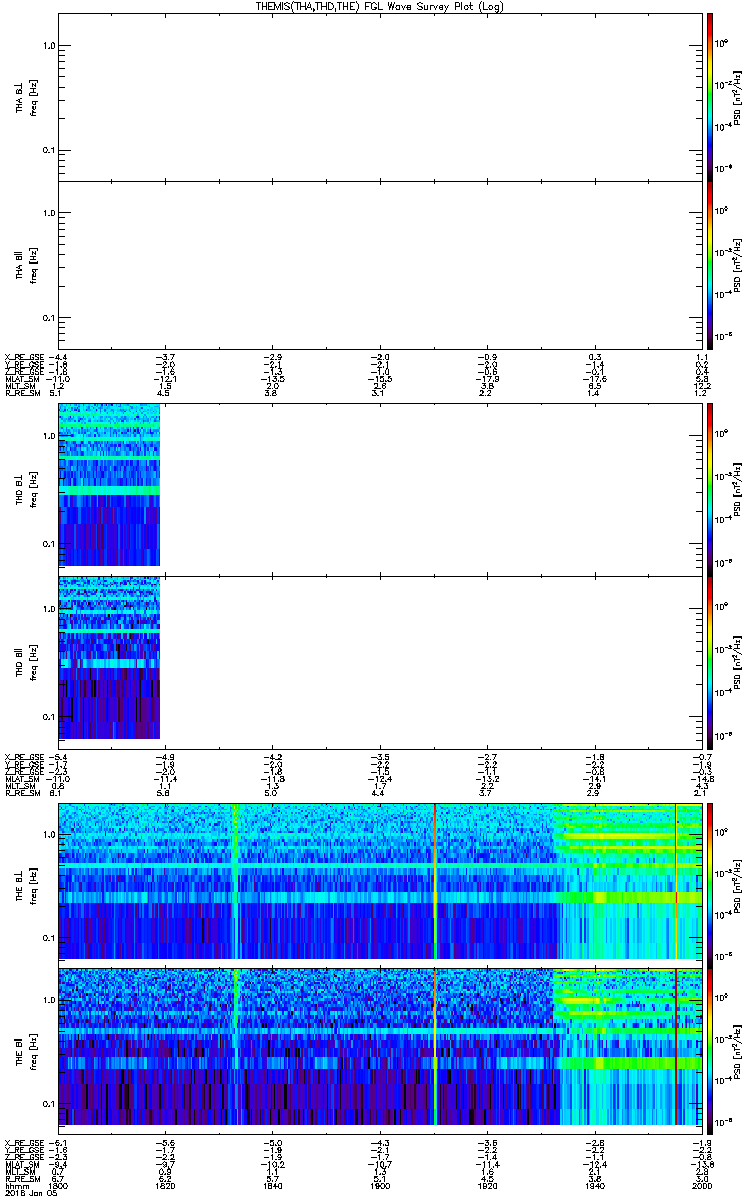Click the '0.1' tick on THE BII axis
Image resolution: width=750 pixels, height=1200 pixels.
[x=48, y=1103]
